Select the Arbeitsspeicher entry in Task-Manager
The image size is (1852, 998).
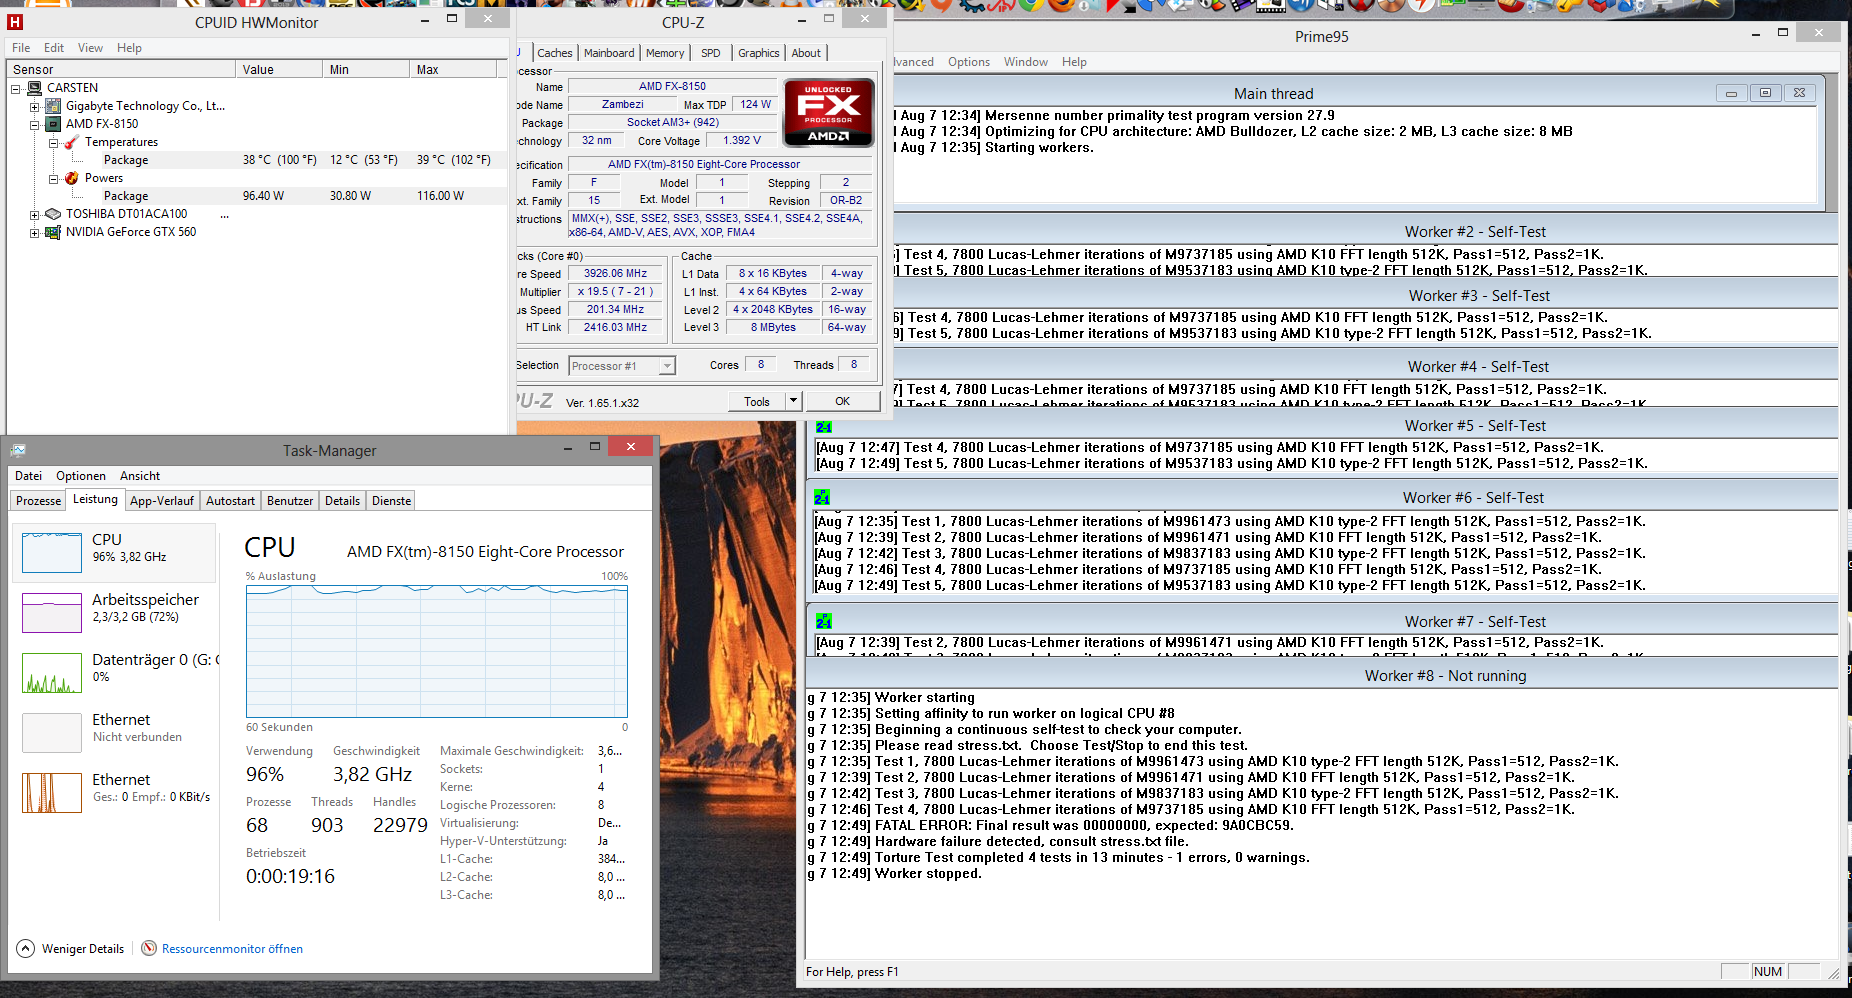(x=115, y=612)
